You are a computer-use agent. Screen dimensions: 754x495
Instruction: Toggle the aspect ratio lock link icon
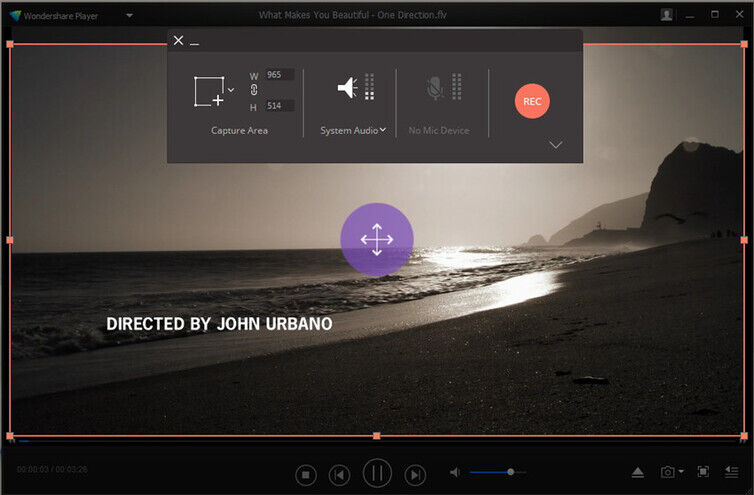[x=254, y=90]
